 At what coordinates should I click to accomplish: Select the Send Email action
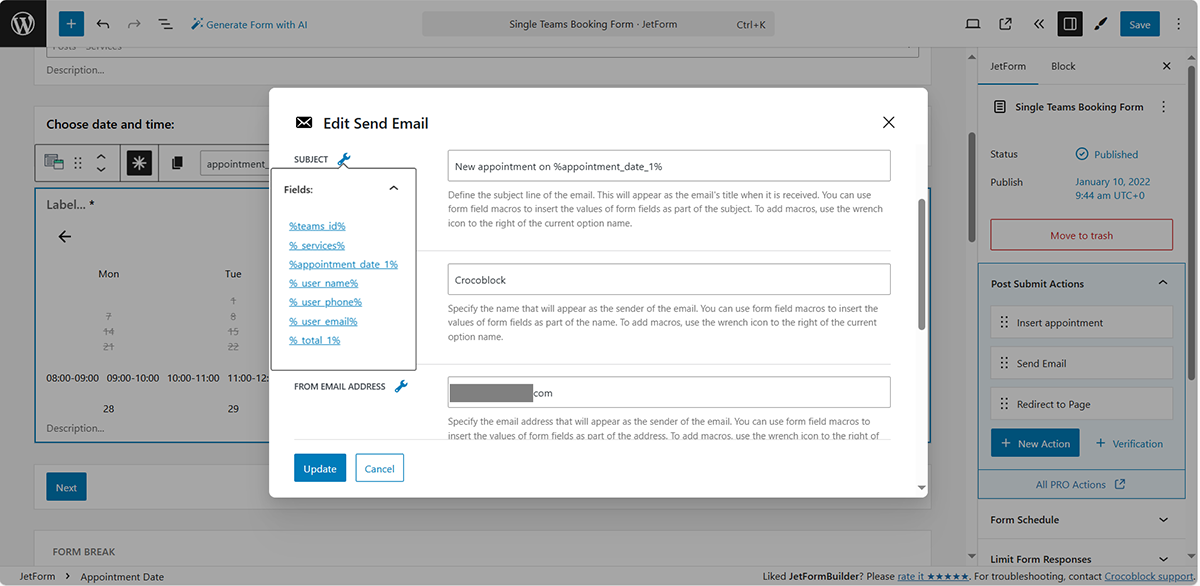(1081, 363)
